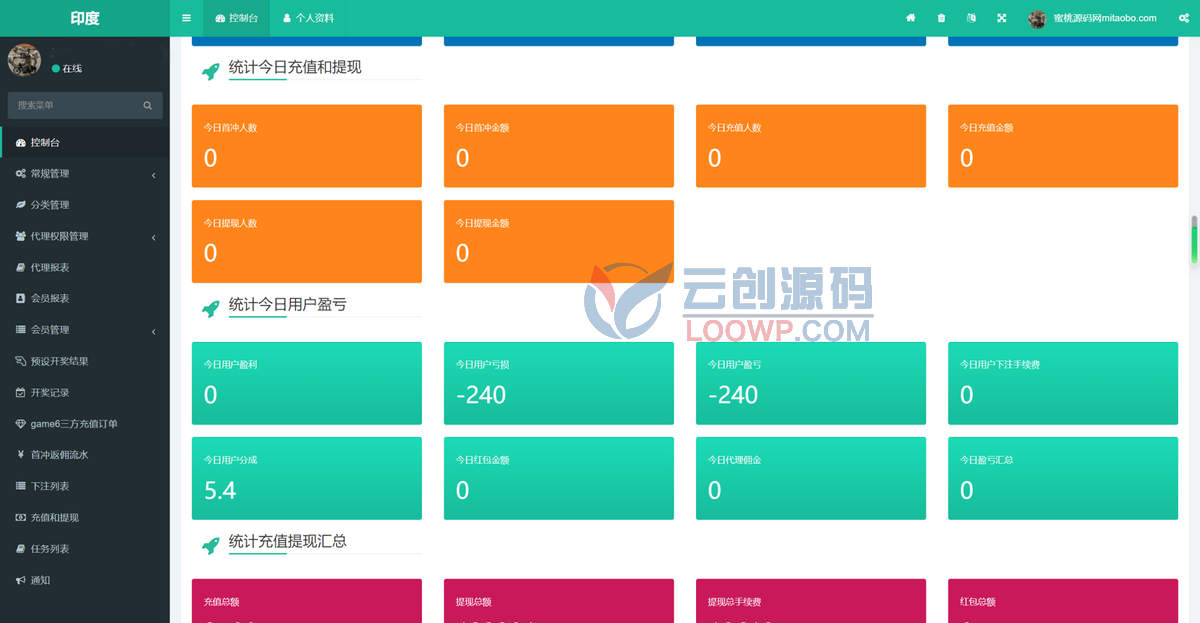
Task: Open 控制台 in the sidebar menu
Action: [x=85, y=143]
